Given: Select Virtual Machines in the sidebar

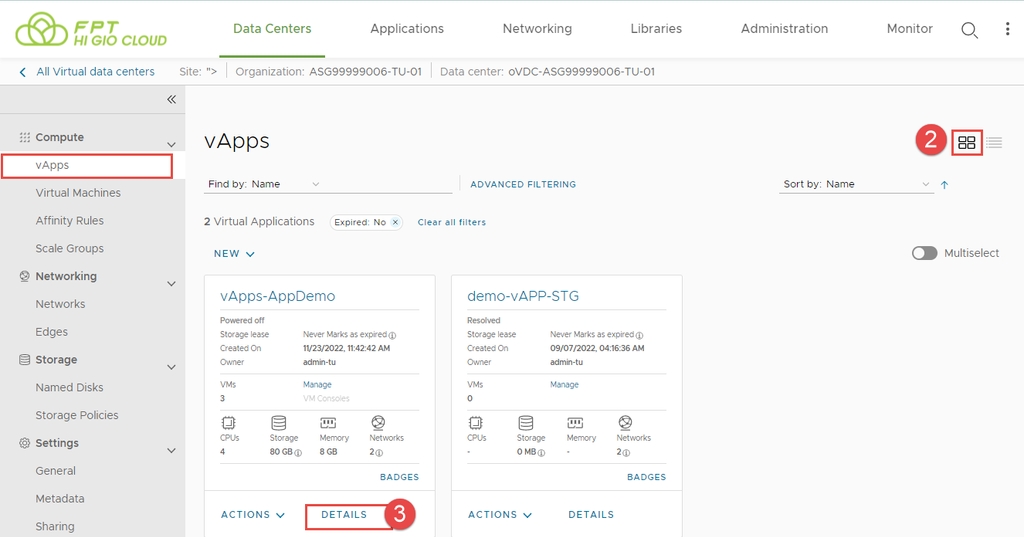Looking at the screenshot, I should [78, 193].
